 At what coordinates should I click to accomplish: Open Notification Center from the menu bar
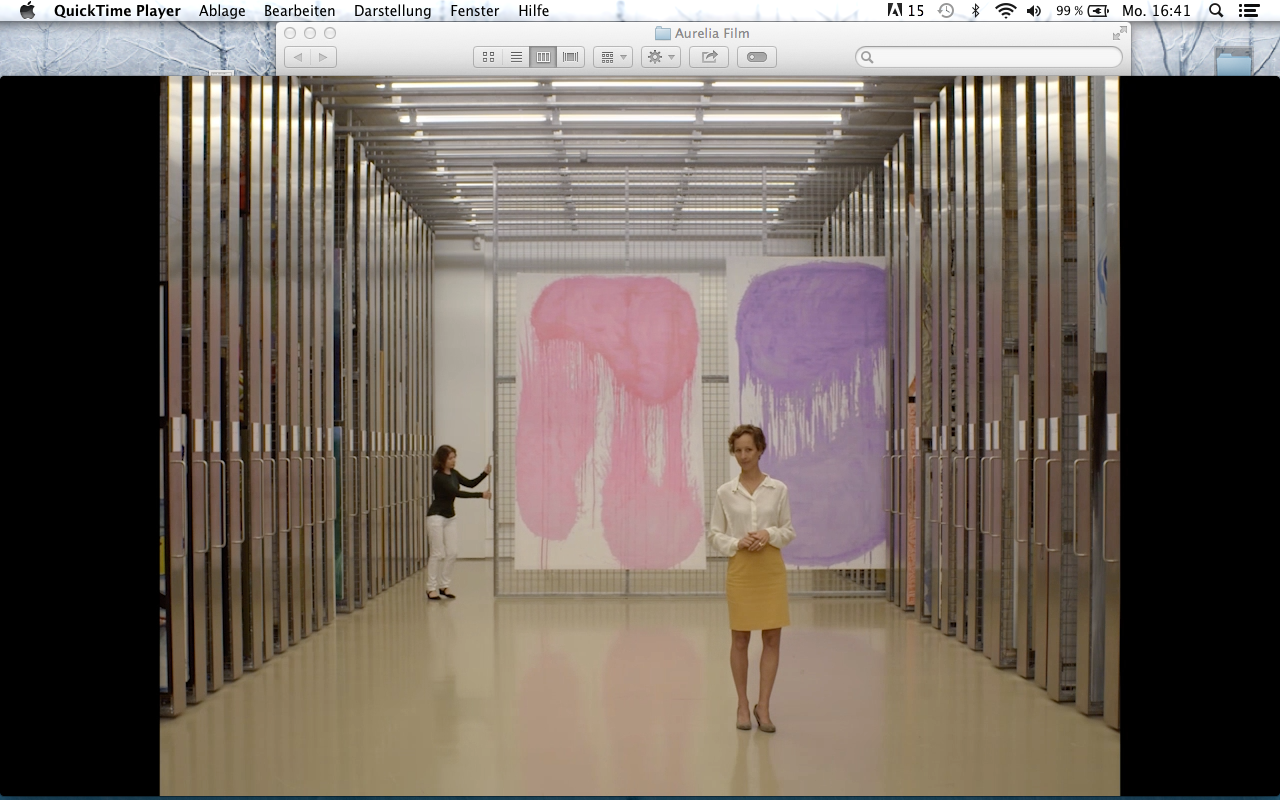(x=1248, y=11)
